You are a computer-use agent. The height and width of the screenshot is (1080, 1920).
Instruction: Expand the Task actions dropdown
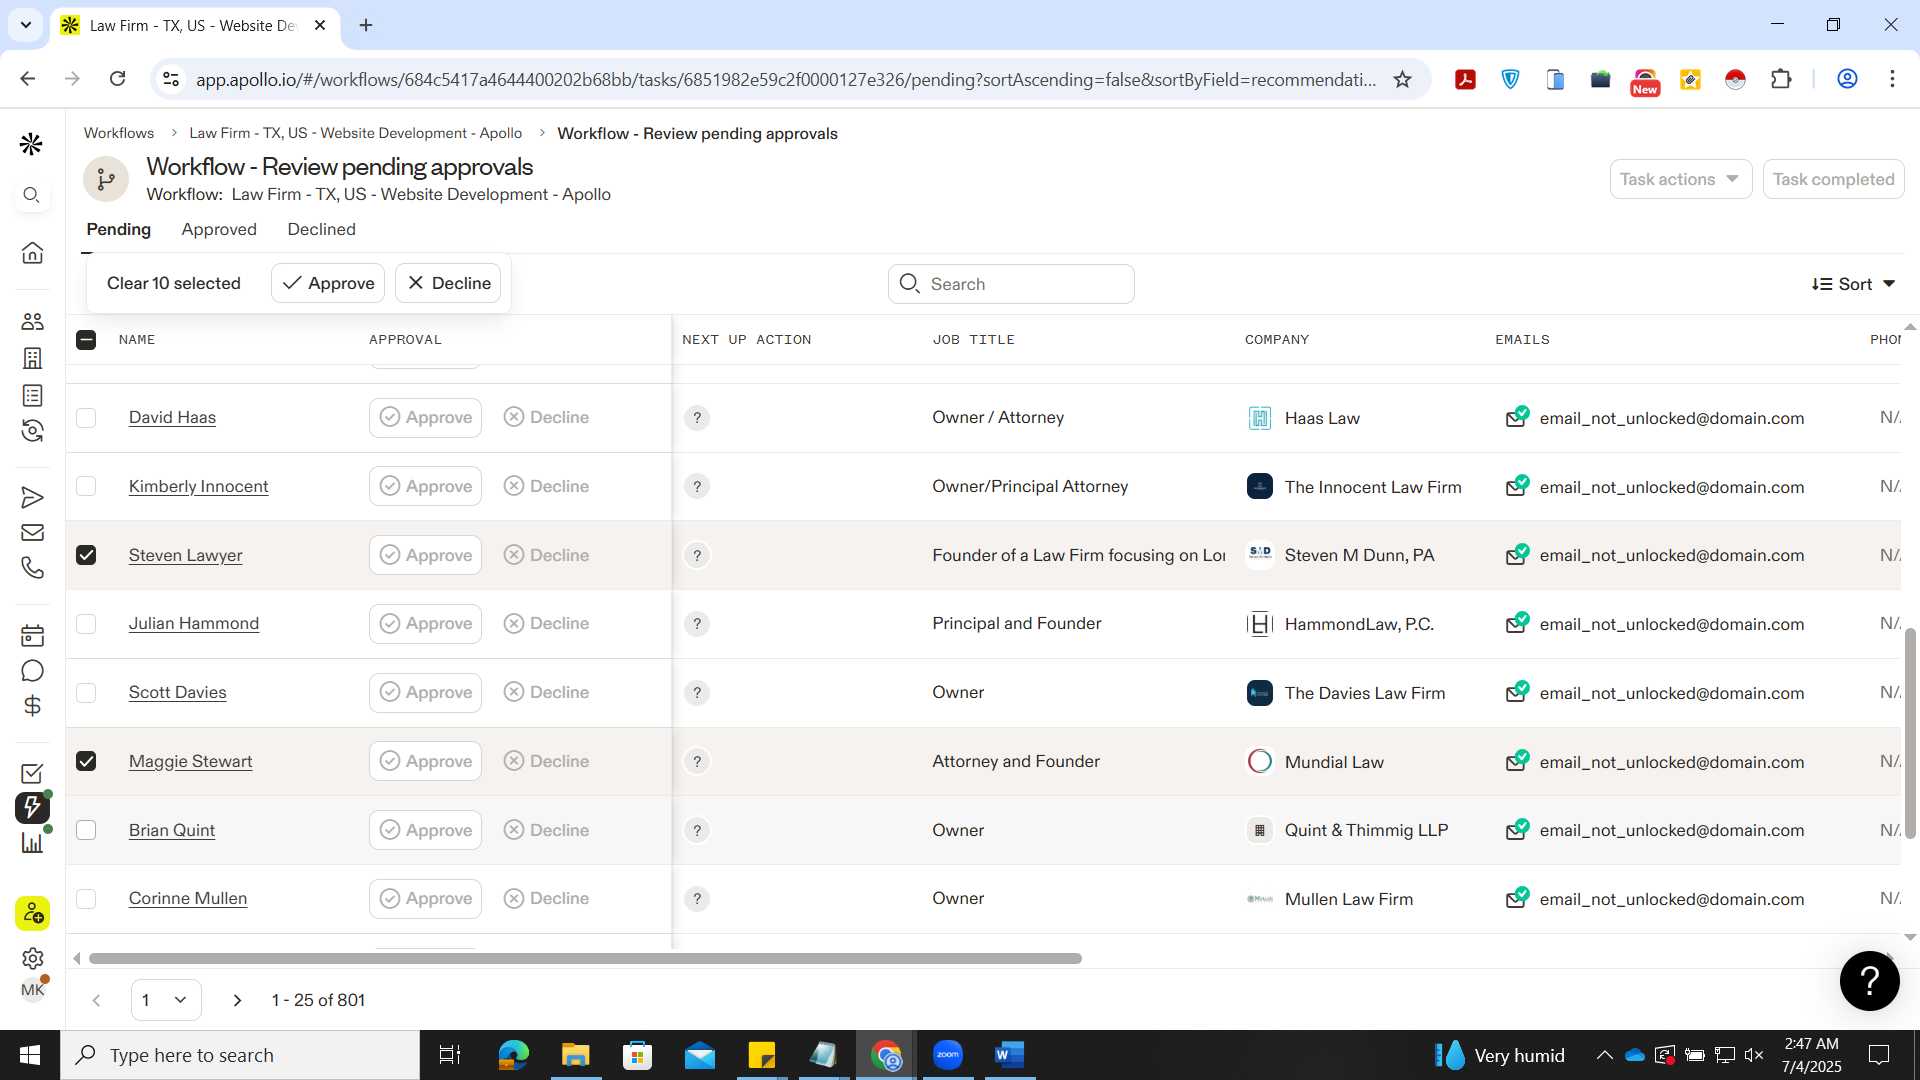point(1680,179)
